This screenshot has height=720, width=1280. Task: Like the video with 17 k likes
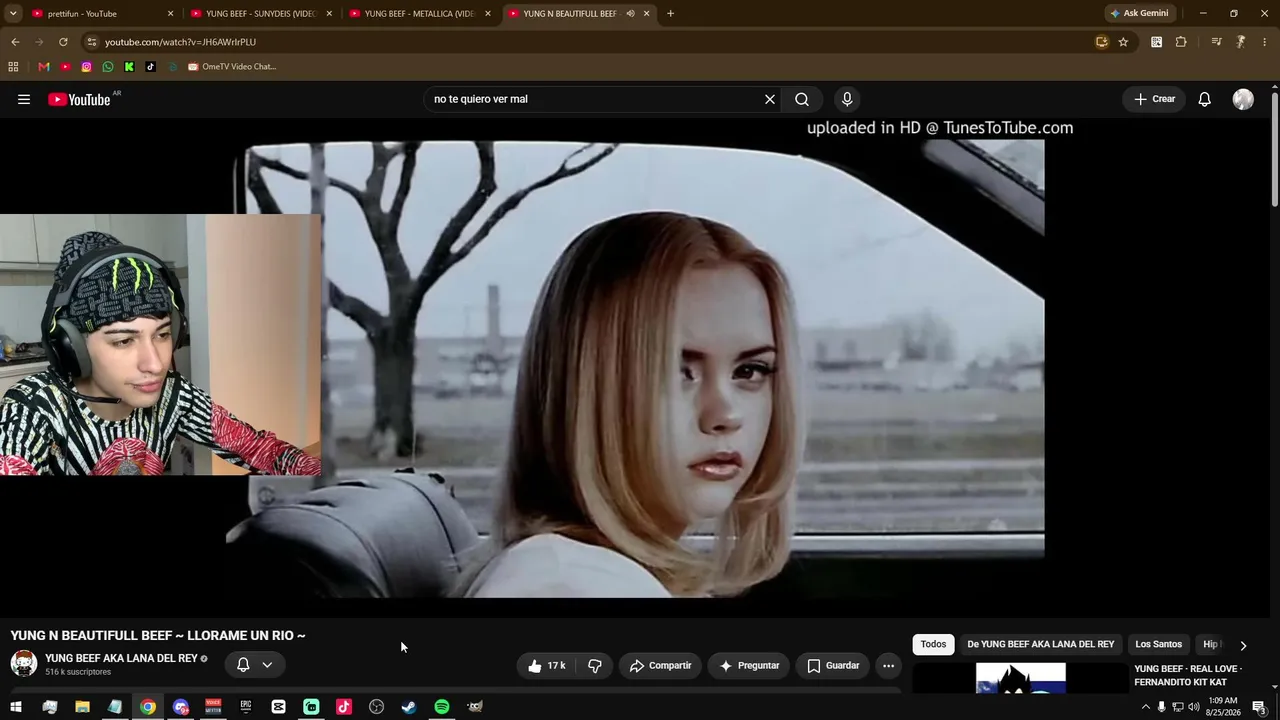pyautogui.click(x=547, y=666)
